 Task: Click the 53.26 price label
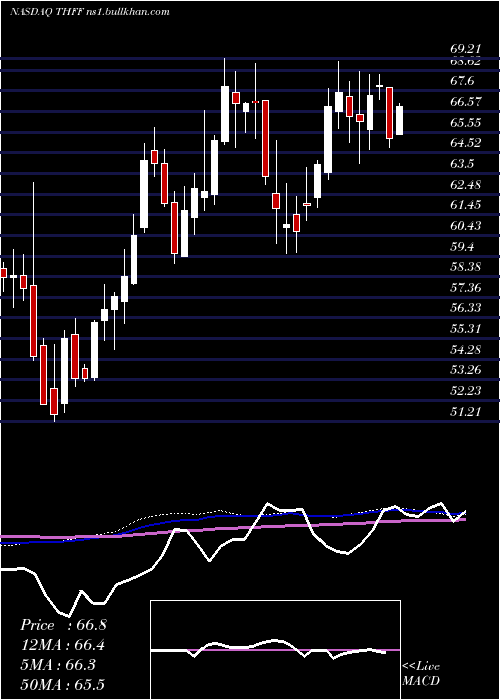click(x=466, y=370)
